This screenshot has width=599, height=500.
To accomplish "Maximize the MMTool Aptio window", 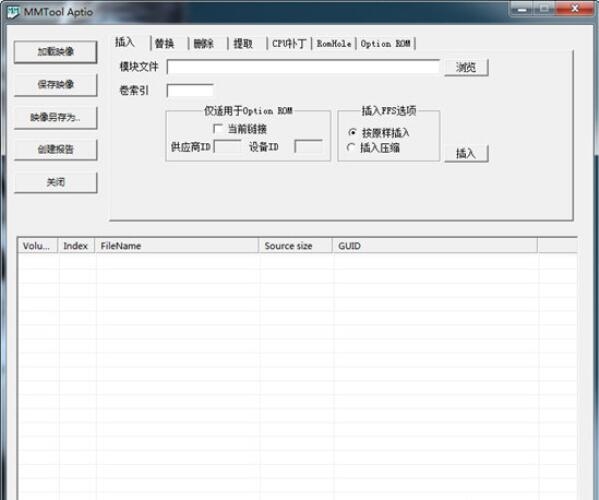I will (544, 8).
